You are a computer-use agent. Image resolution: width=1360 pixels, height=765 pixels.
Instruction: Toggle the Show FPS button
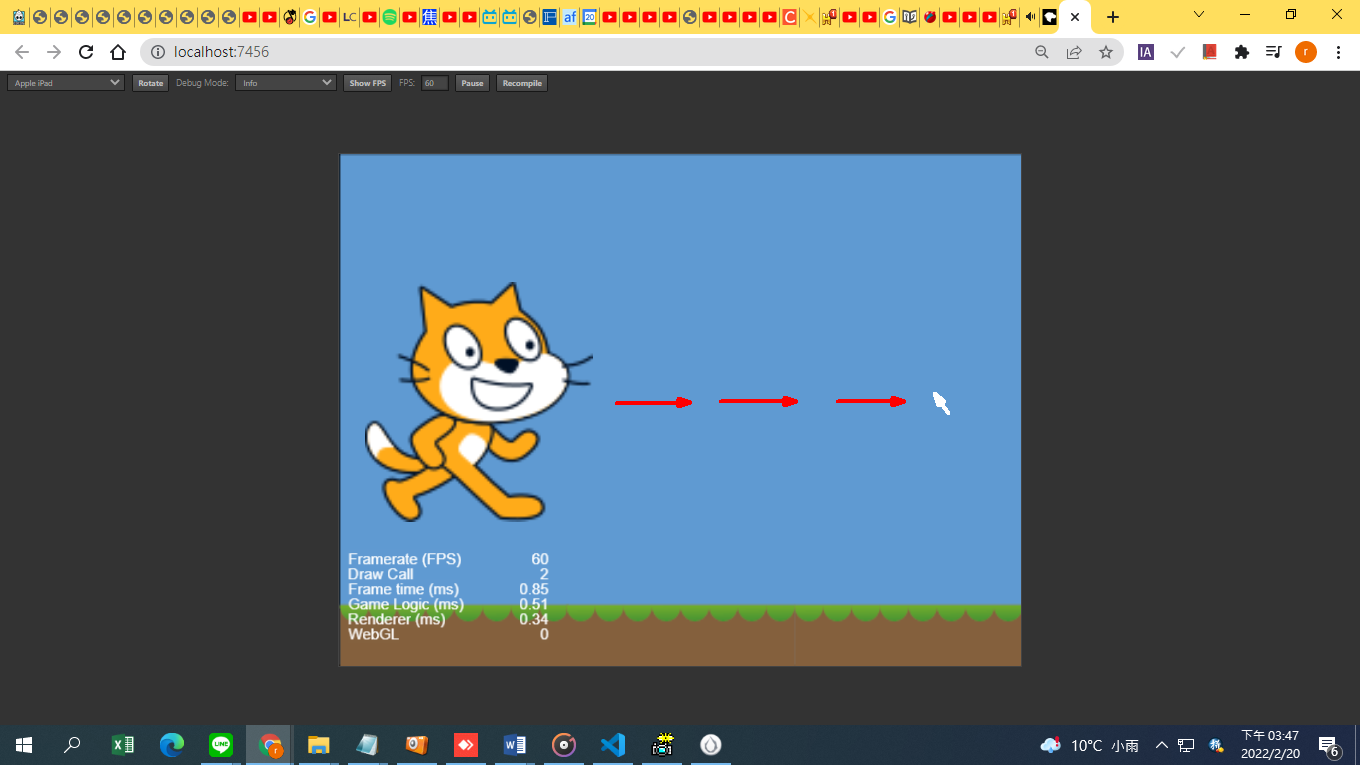click(x=367, y=83)
